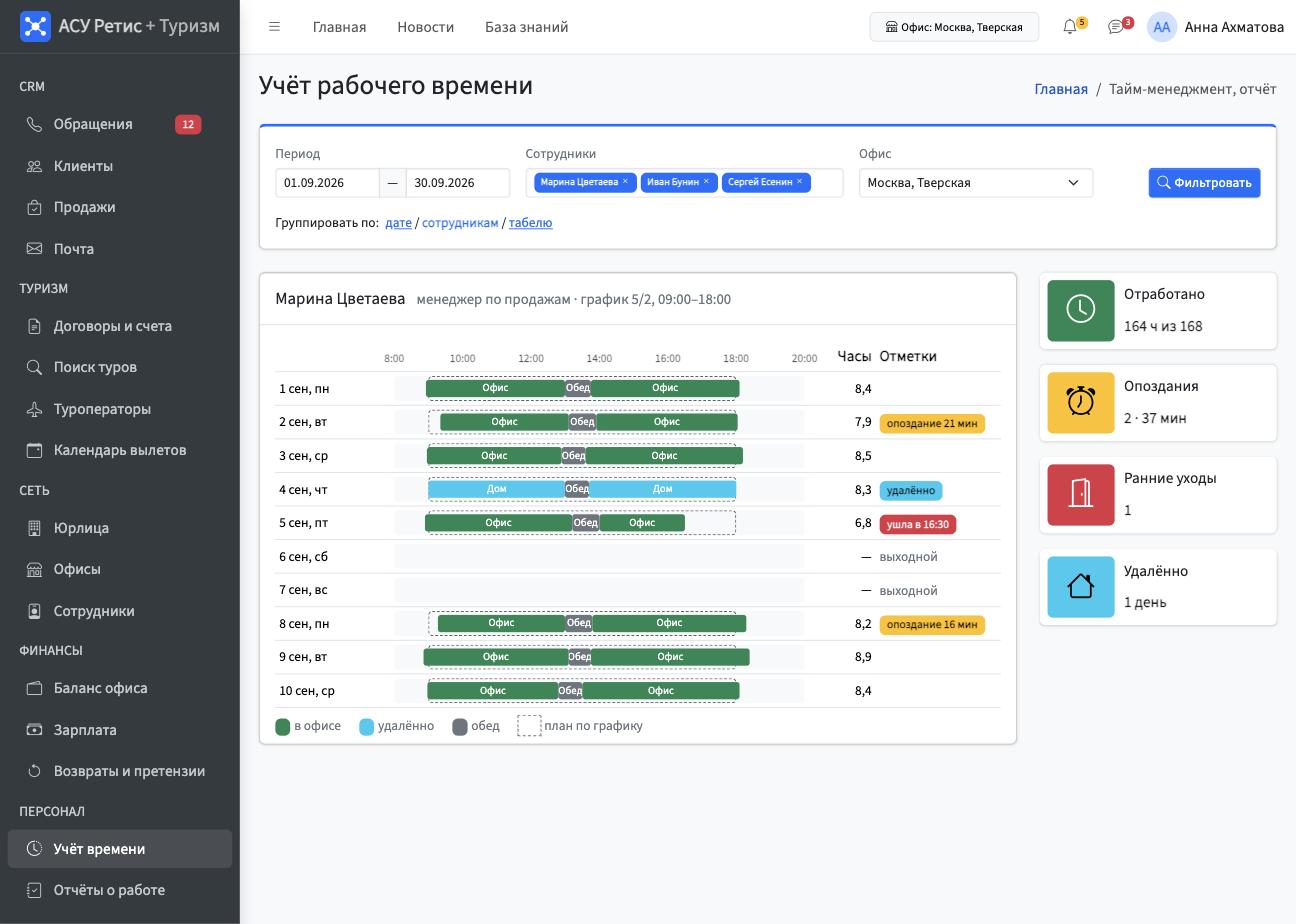The height and width of the screenshot is (924, 1296).
Task: Click the yellow Опоздания alarm icon
Action: [1081, 403]
